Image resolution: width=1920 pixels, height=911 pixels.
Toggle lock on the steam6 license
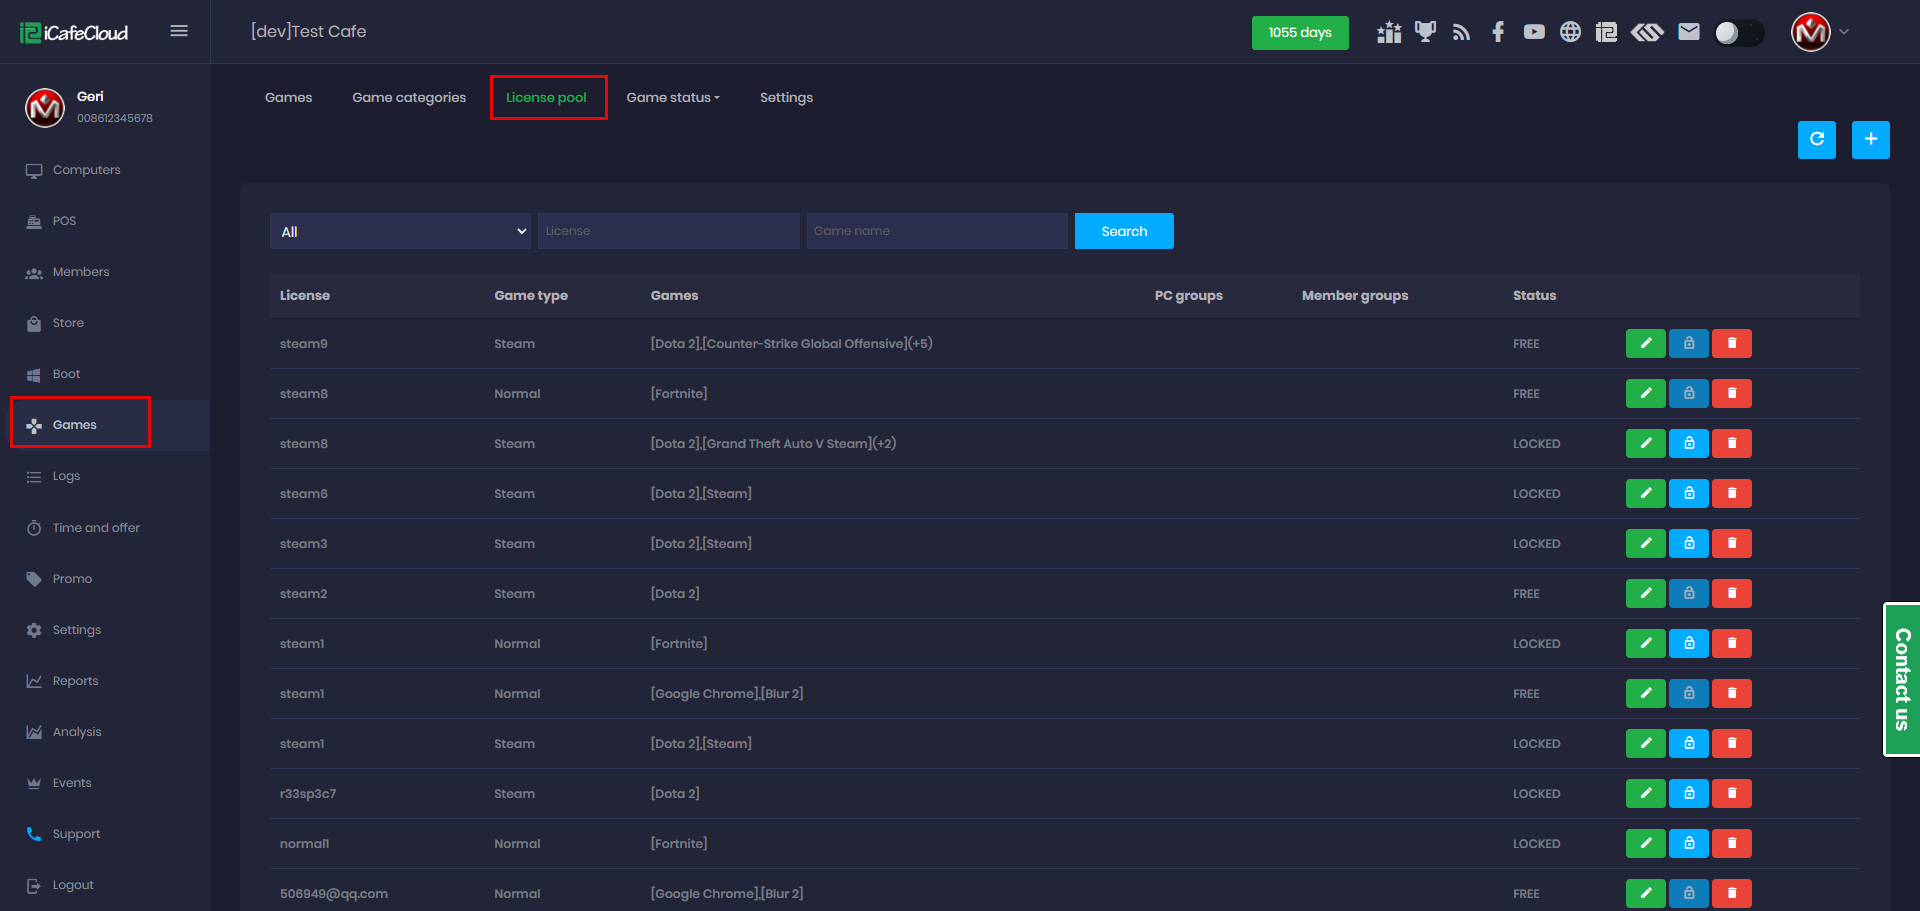pos(1688,493)
